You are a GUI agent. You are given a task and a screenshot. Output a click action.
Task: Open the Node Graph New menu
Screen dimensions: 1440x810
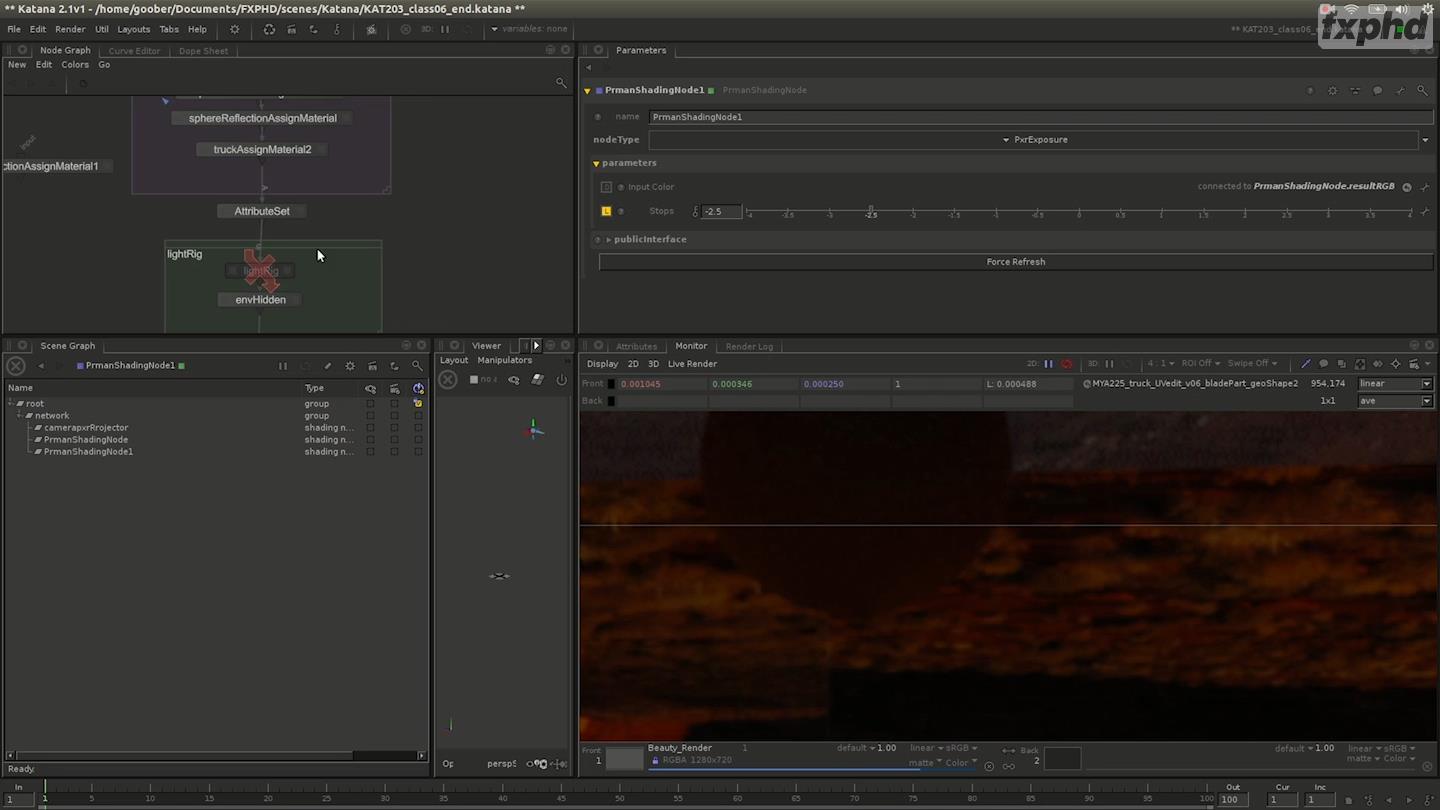pos(17,65)
